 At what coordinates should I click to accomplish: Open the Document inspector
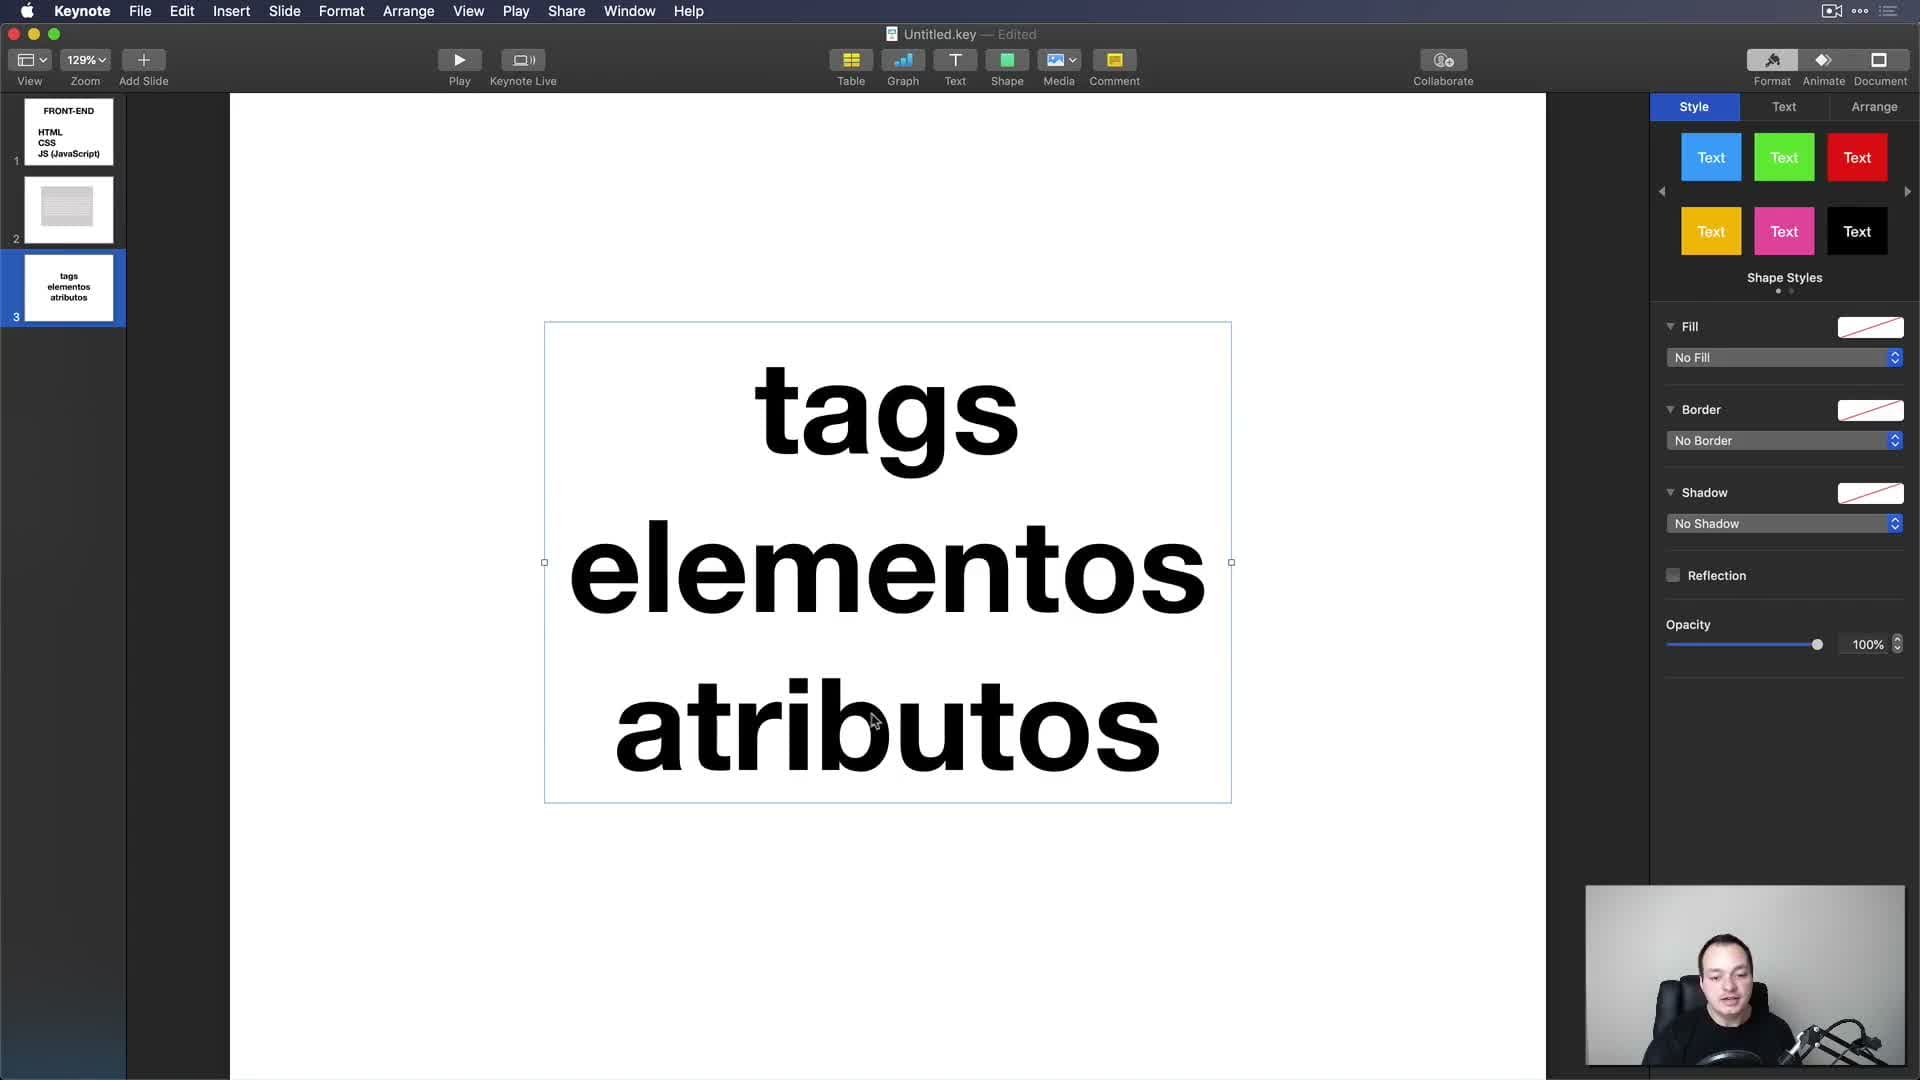point(1879,60)
